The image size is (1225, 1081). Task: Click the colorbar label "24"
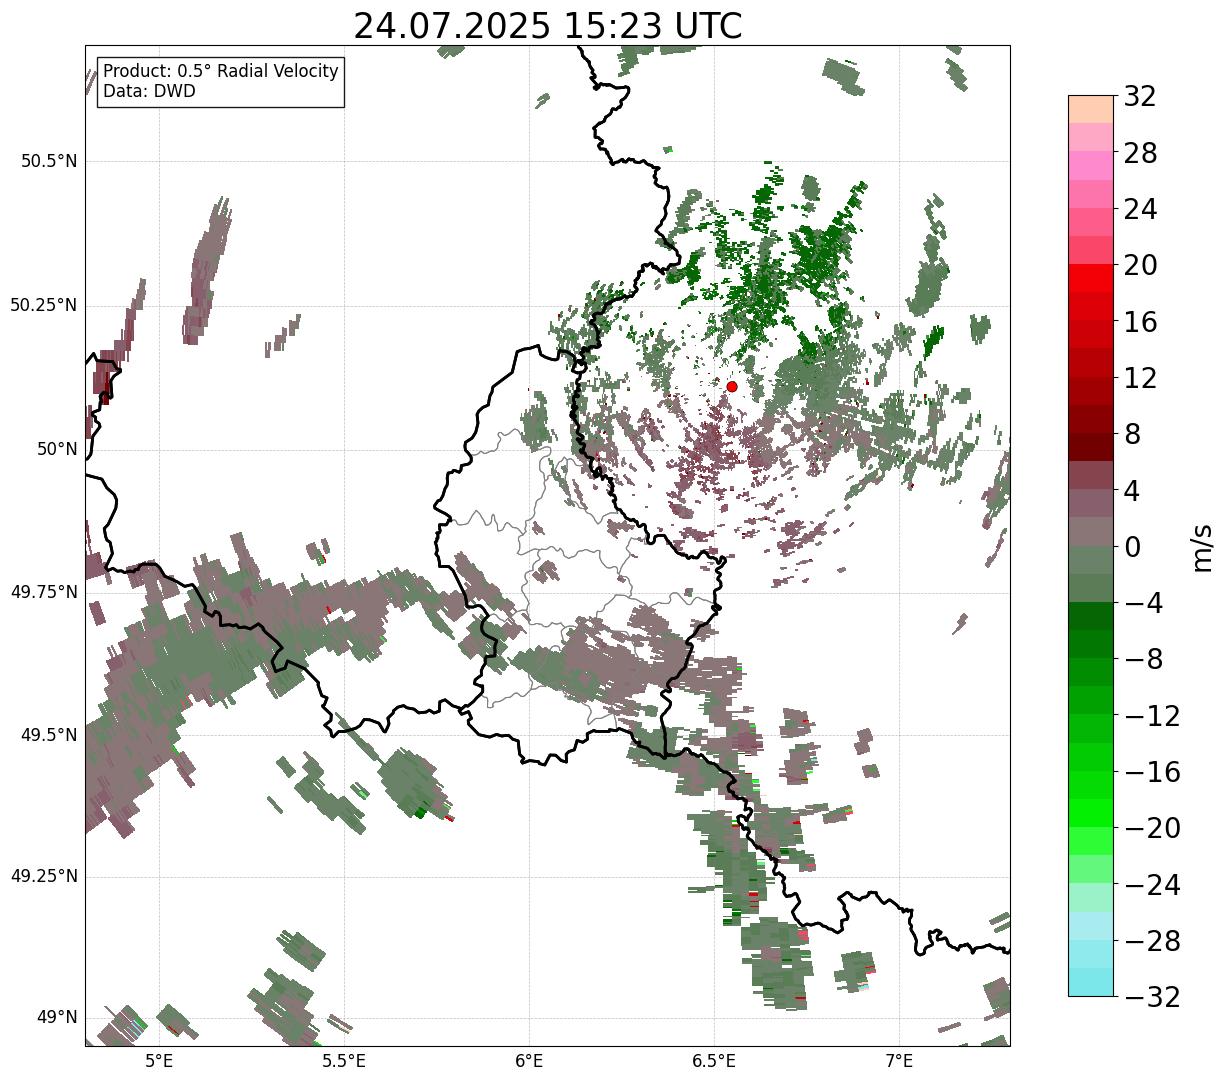pos(1140,210)
